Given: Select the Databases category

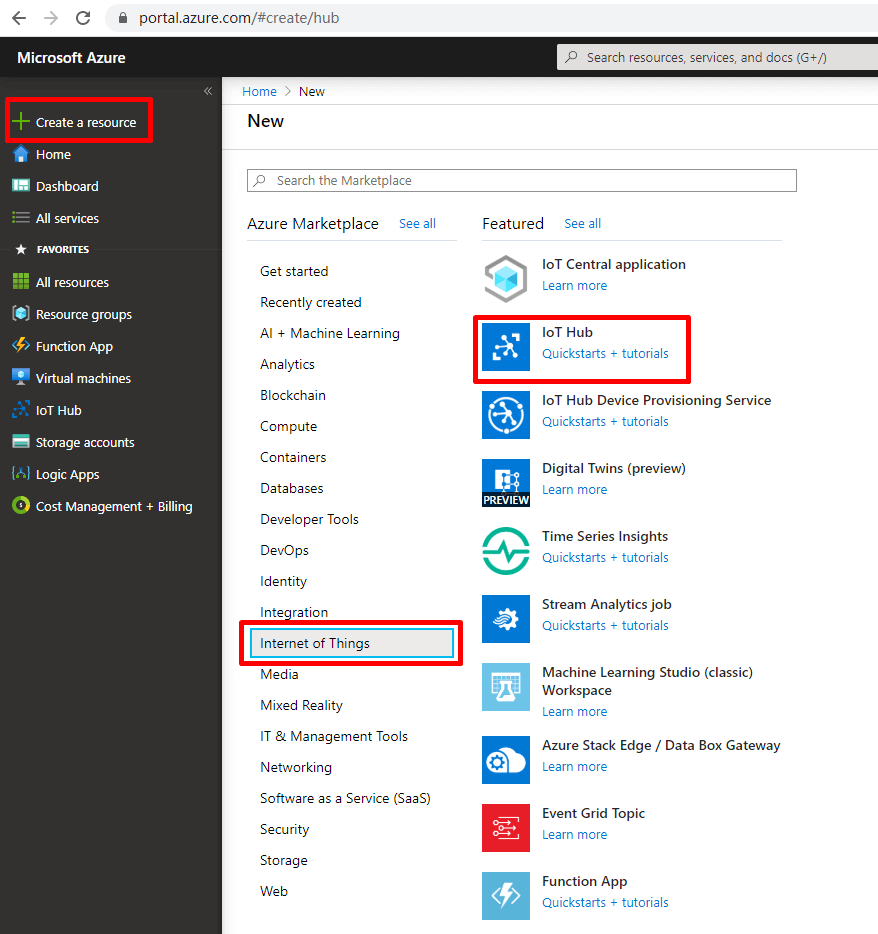Looking at the screenshot, I should tap(292, 488).
